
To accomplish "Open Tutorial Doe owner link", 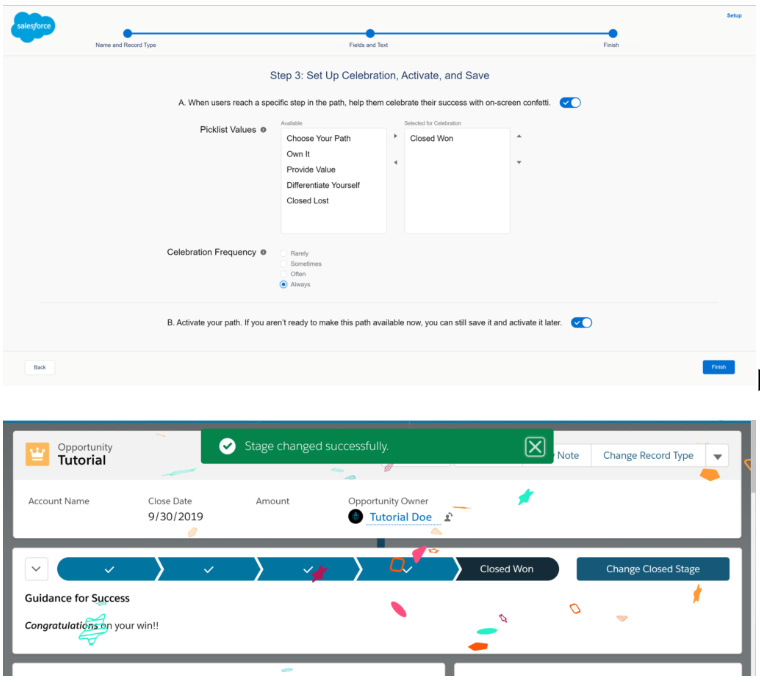I will pyautogui.click(x=400, y=517).
